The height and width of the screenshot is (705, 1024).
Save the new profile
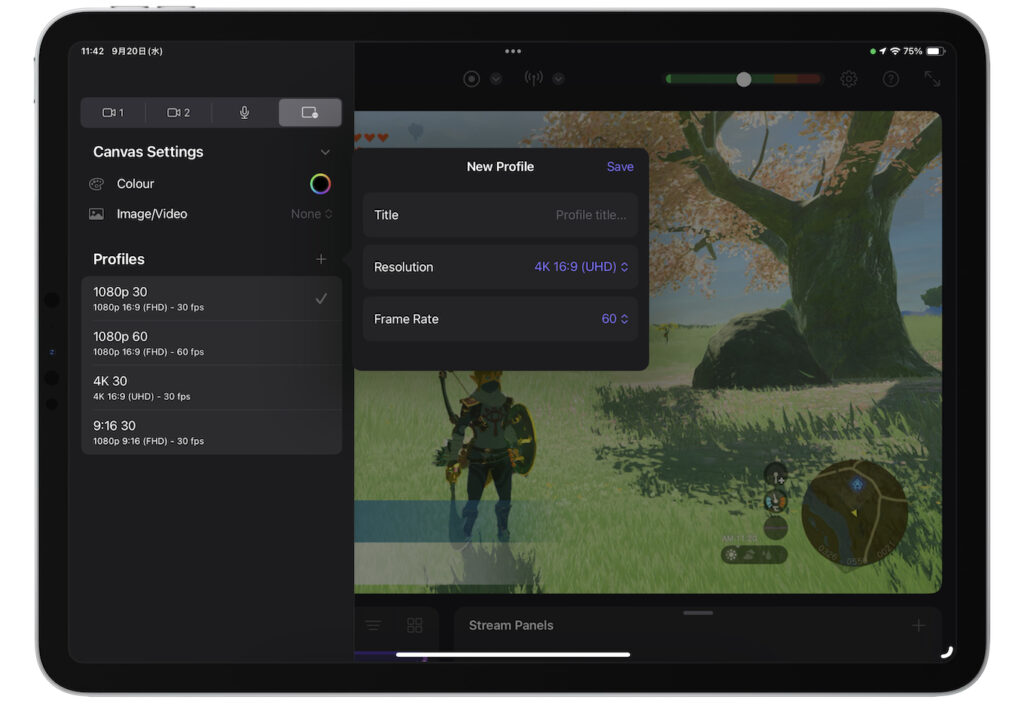[x=620, y=167]
